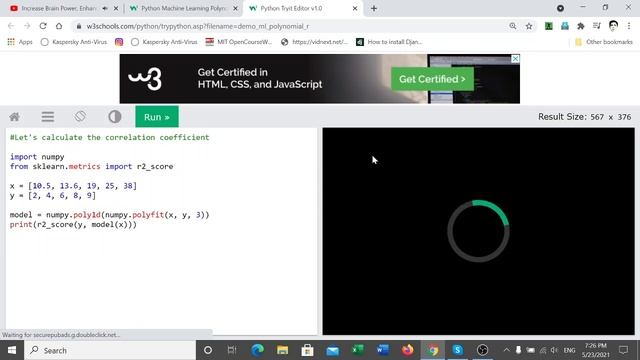
Task: Open the Windows Start menu
Action: (x=12, y=350)
